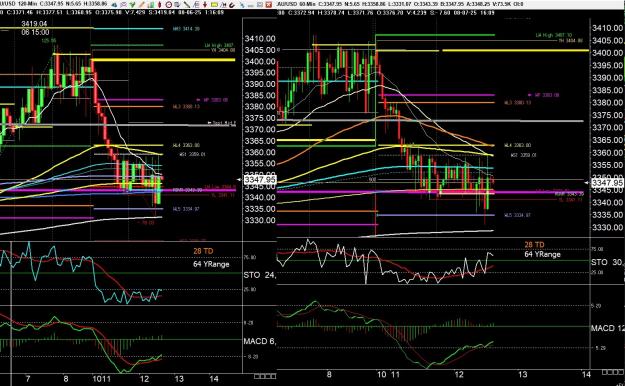The image size is (625, 386).
Task: Click the 3400.00 price on left chart scale
Action: tap(260, 61)
